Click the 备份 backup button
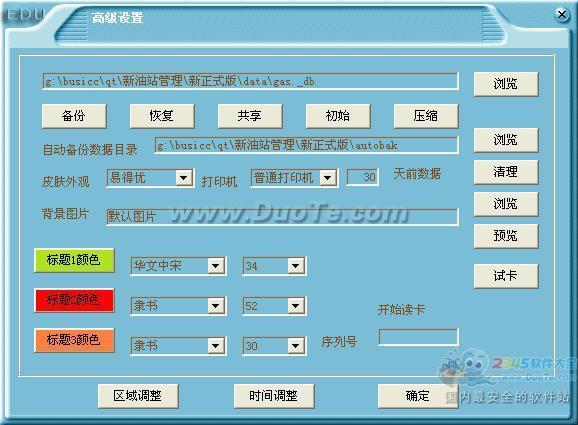 point(74,116)
